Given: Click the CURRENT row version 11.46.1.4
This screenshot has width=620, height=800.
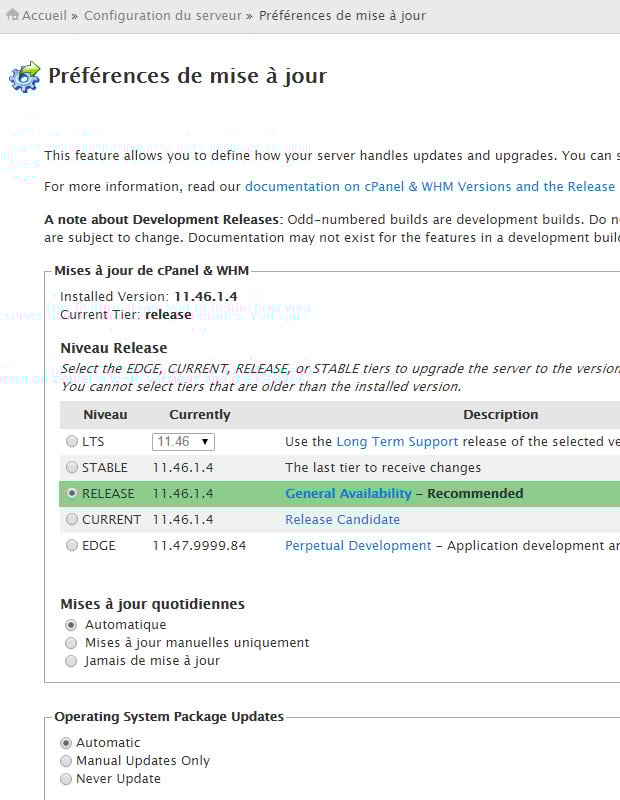Looking at the screenshot, I should tap(183, 520).
